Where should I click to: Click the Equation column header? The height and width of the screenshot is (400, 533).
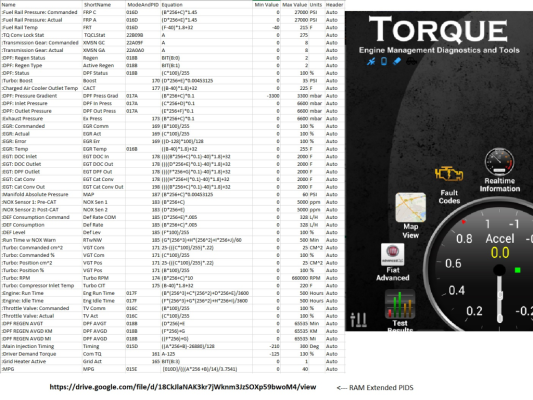pos(172,5)
